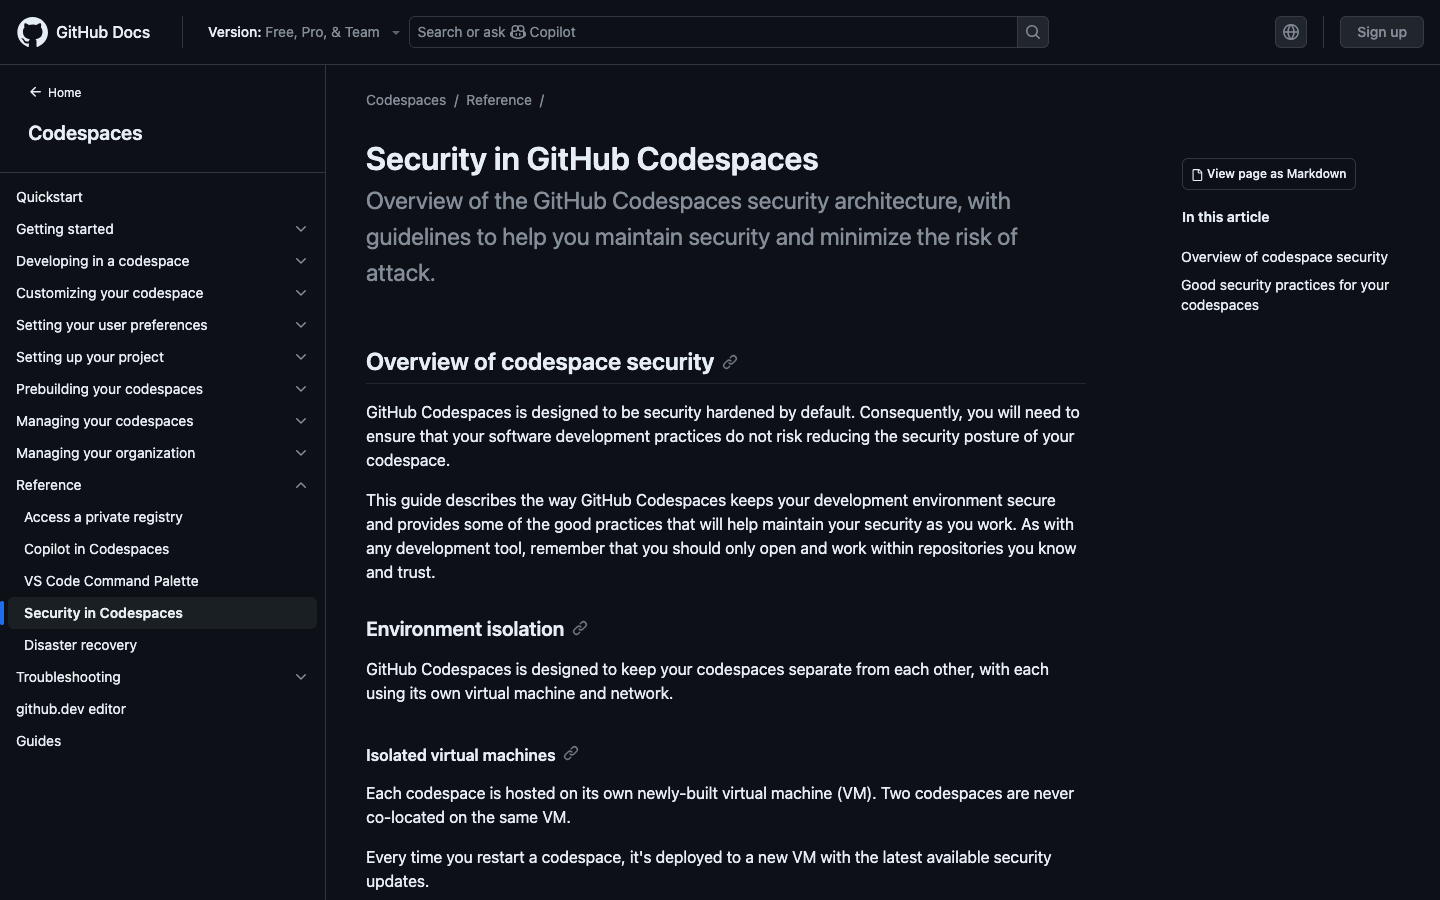Click inside the search input field
This screenshot has width=1440, height=900.
[700, 31]
